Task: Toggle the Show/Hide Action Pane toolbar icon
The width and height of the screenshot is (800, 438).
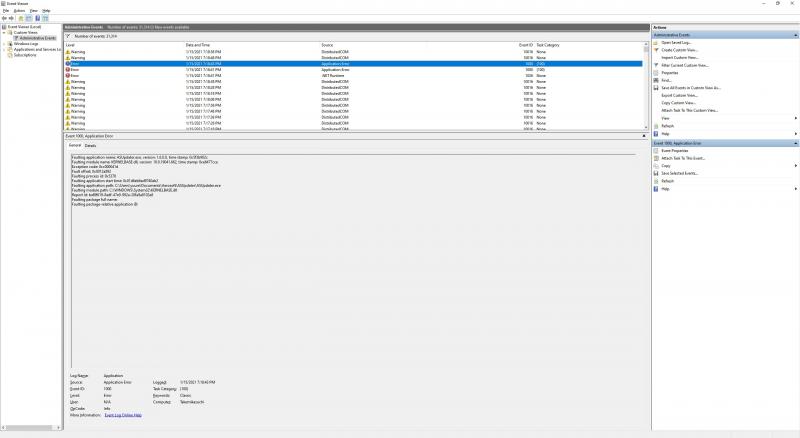Action: click(x=45, y=18)
